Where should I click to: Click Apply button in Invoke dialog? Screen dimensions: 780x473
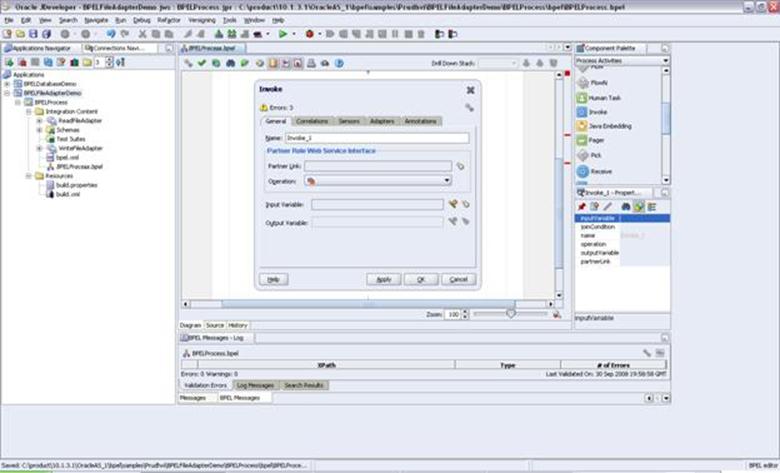[x=384, y=280]
